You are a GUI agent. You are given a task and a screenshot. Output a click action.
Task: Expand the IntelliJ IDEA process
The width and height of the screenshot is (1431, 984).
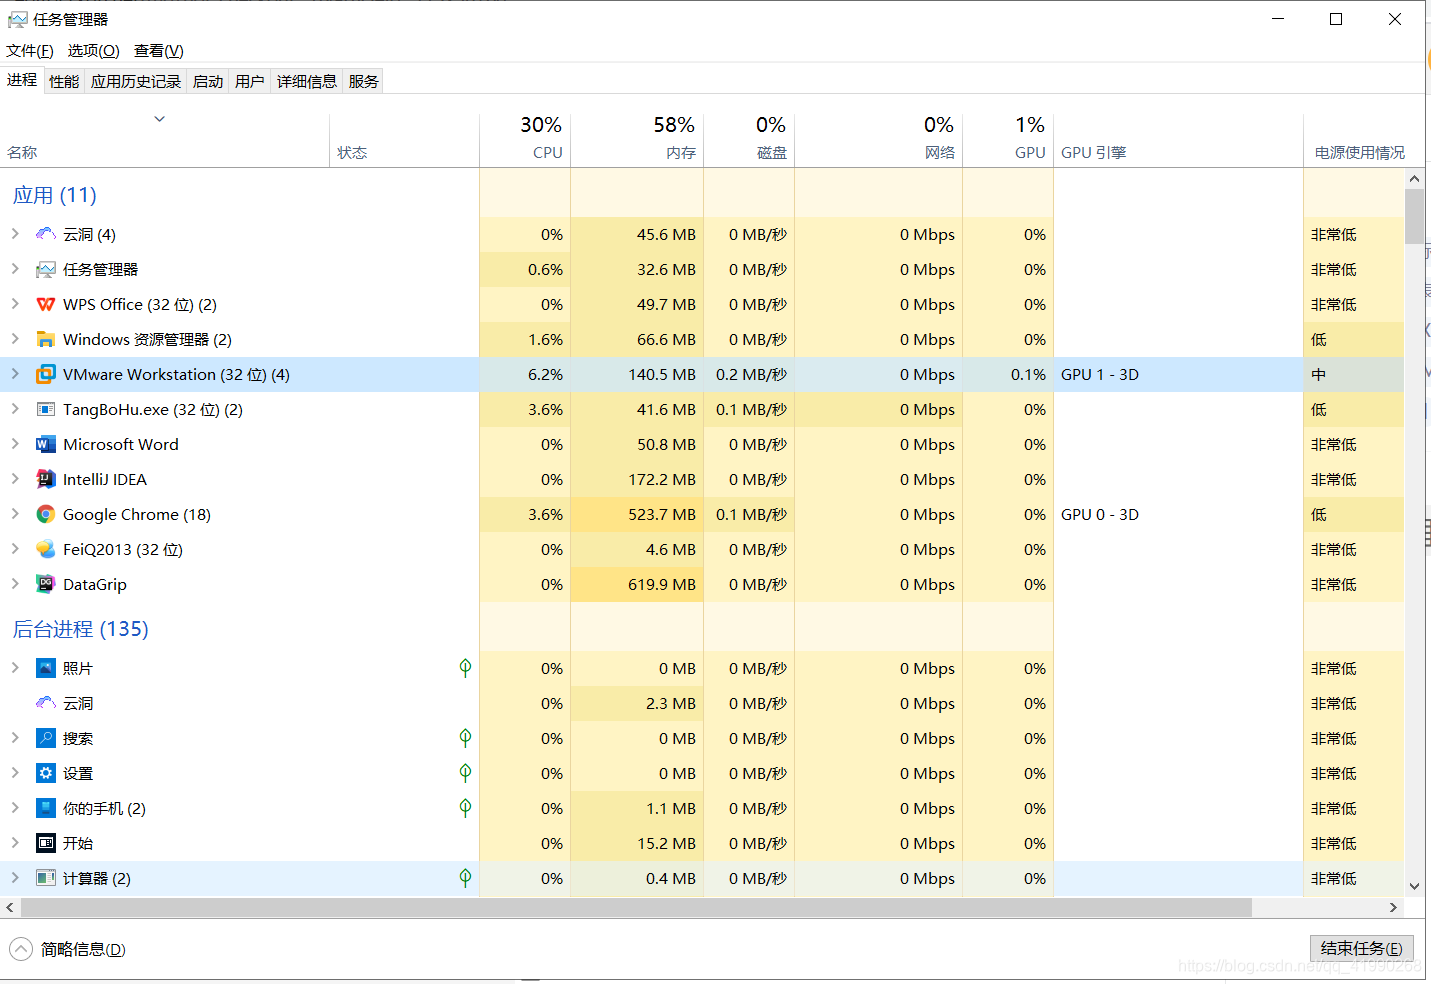click(15, 478)
